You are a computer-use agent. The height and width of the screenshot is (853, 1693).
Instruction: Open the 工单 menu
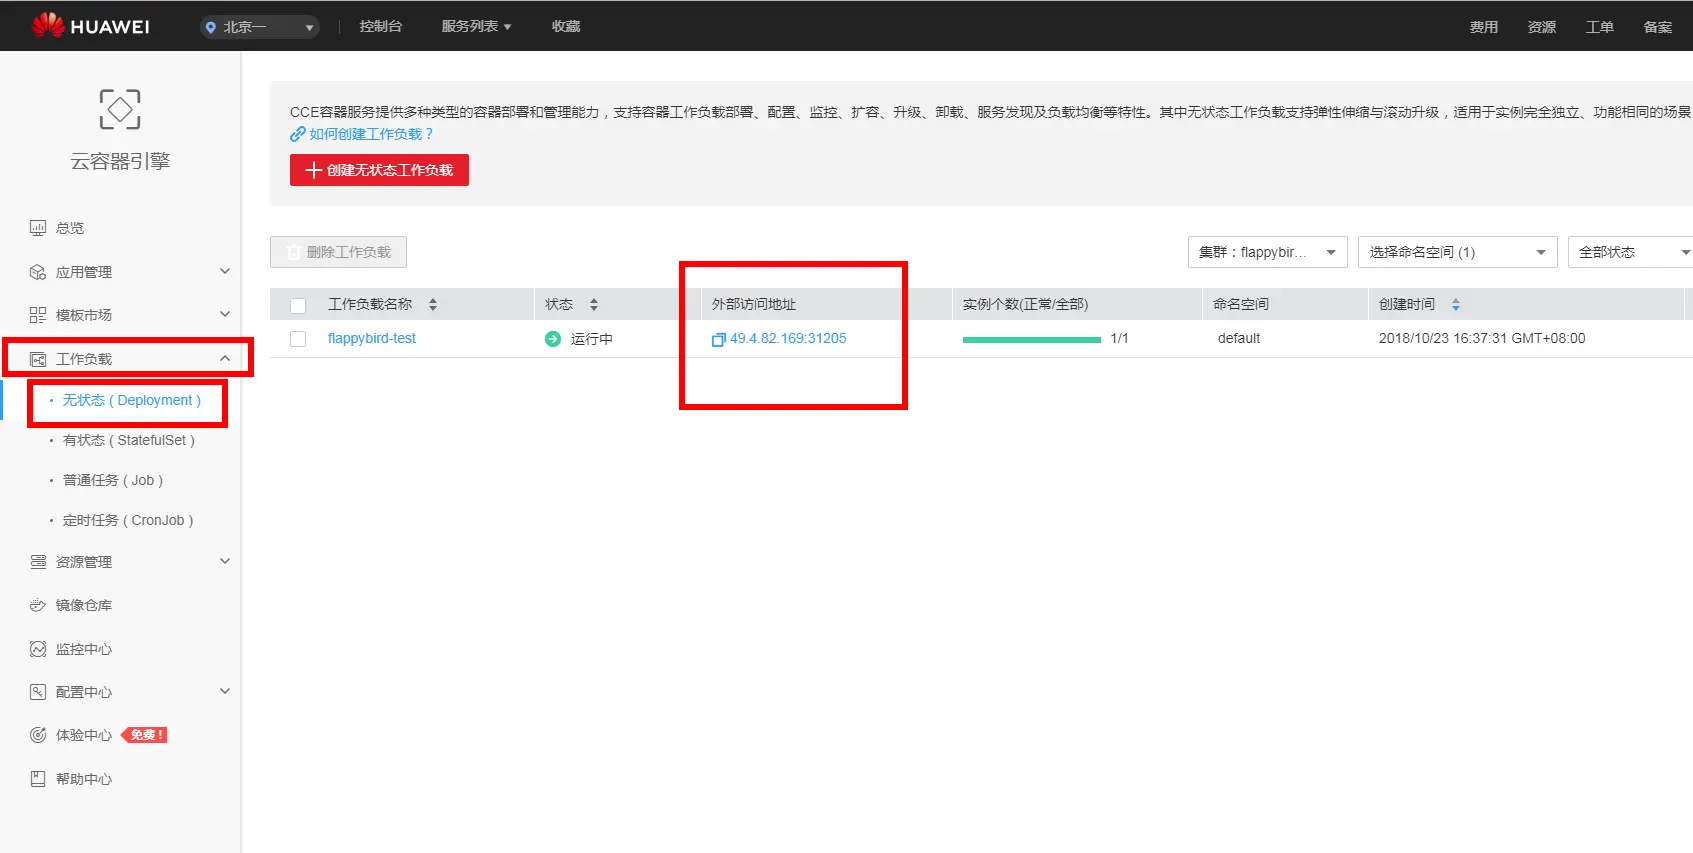point(1600,27)
